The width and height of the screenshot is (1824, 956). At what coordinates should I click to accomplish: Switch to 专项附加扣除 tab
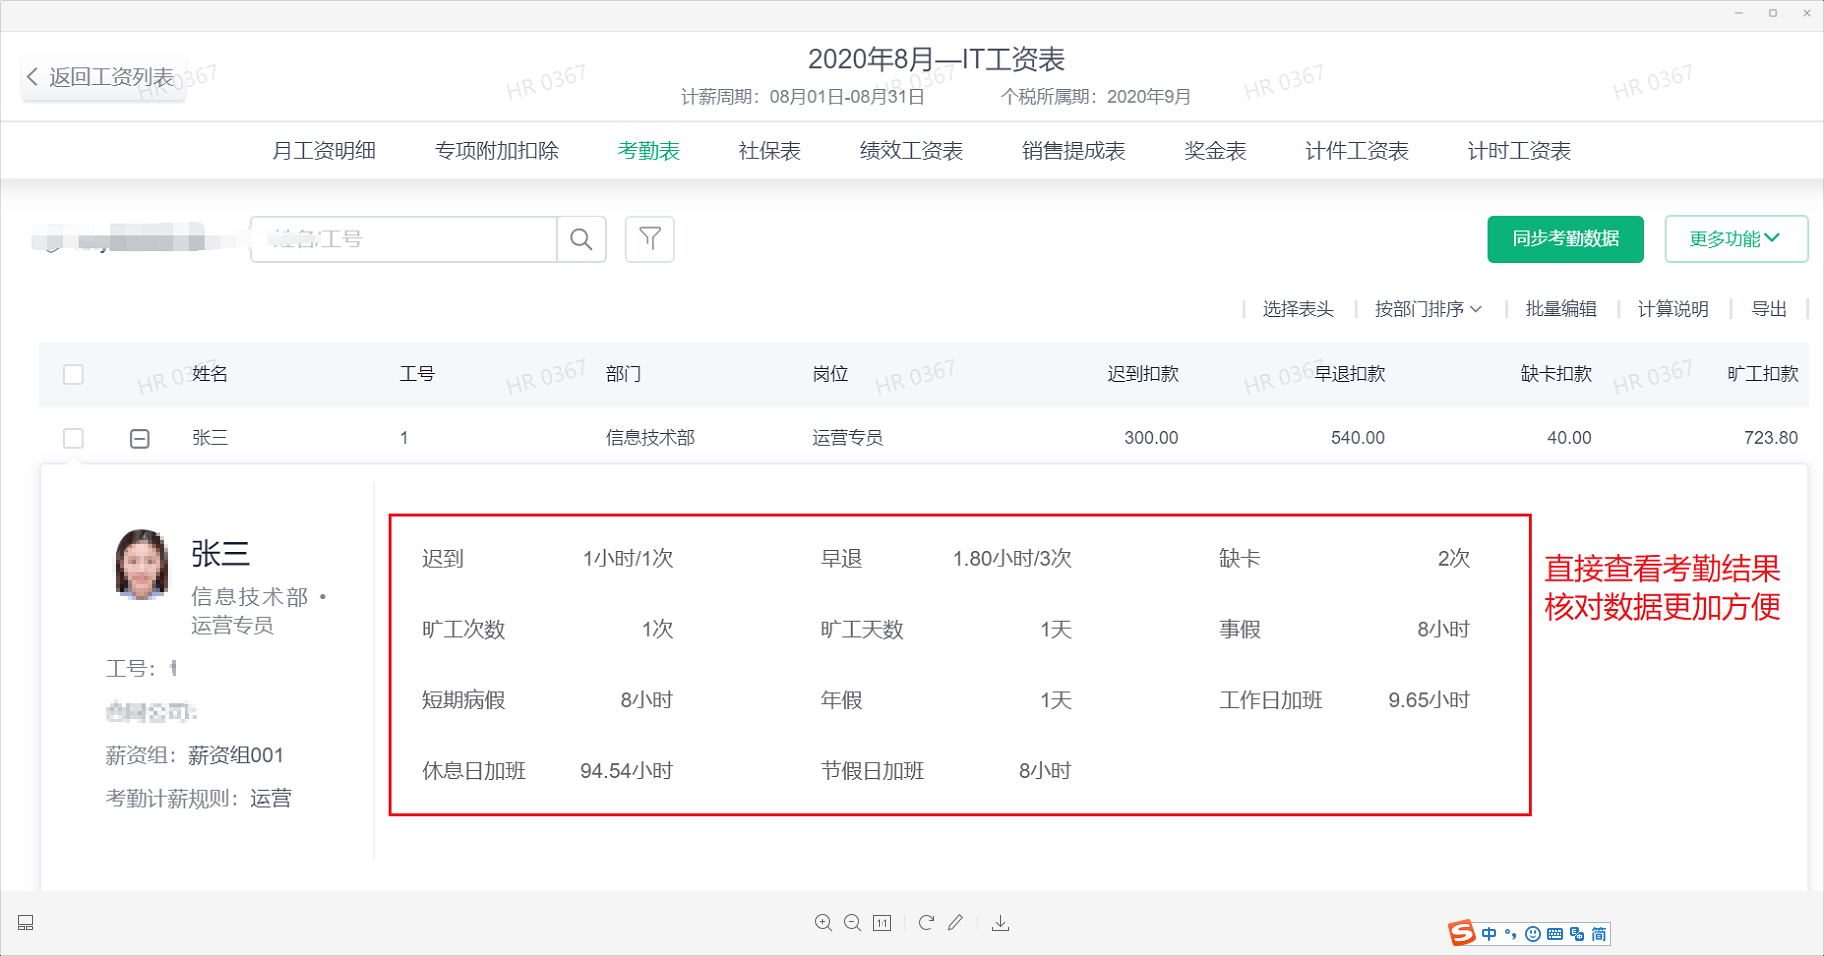(497, 151)
